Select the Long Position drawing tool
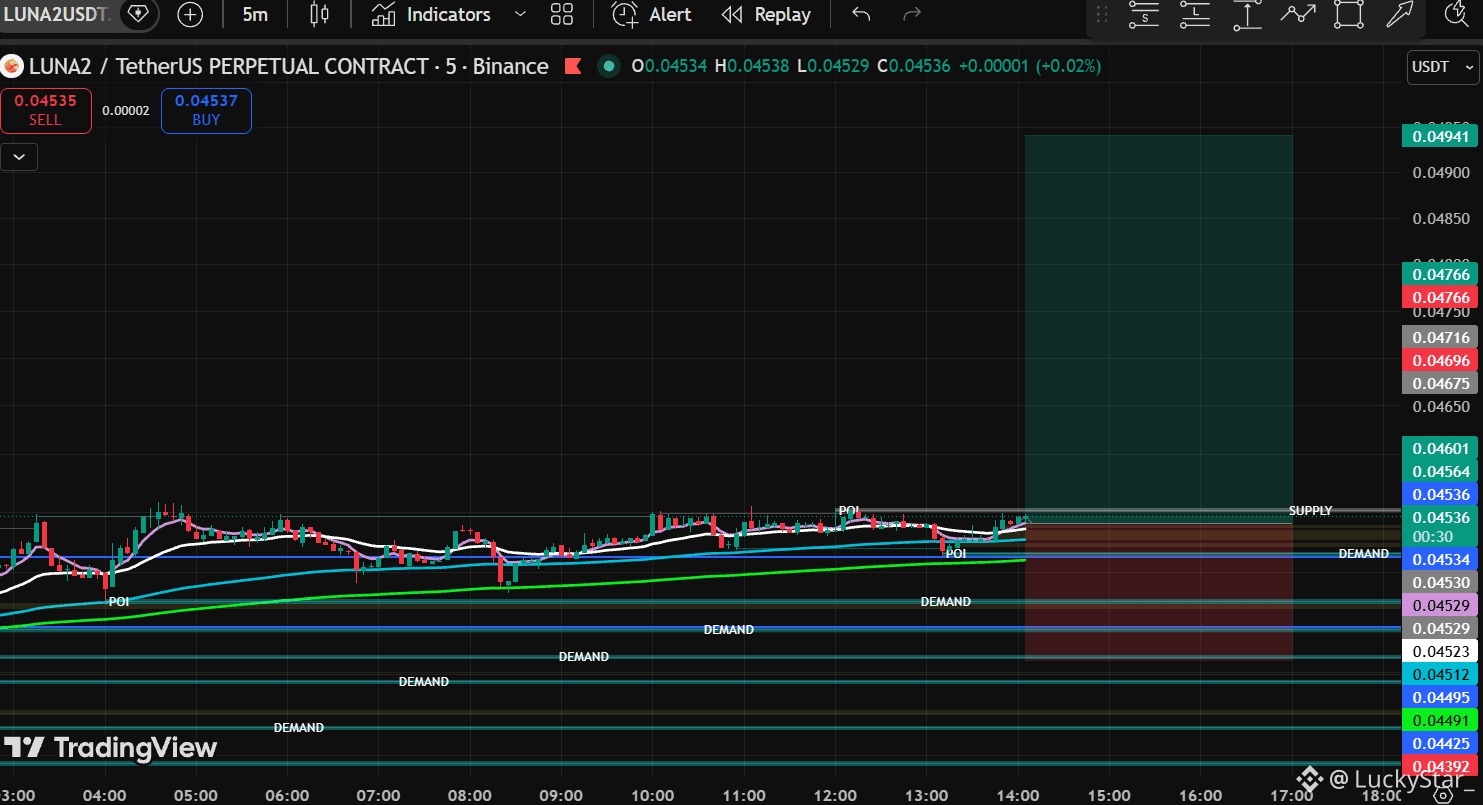Image resolution: width=1483 pixels, height=805 pixels. (1195, 14)
